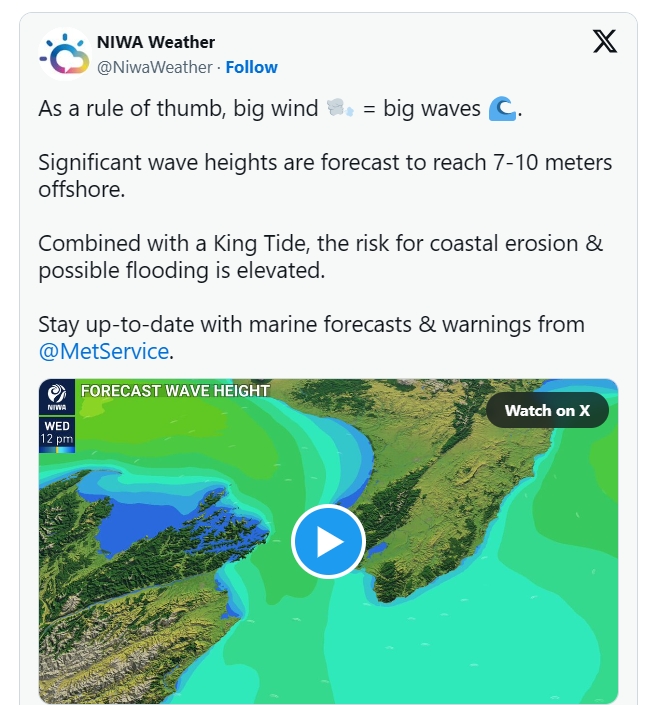Click the @NiwaWeather handle
Image resolution: width=649 pixels, height=705 pixels.
(155, 67)
